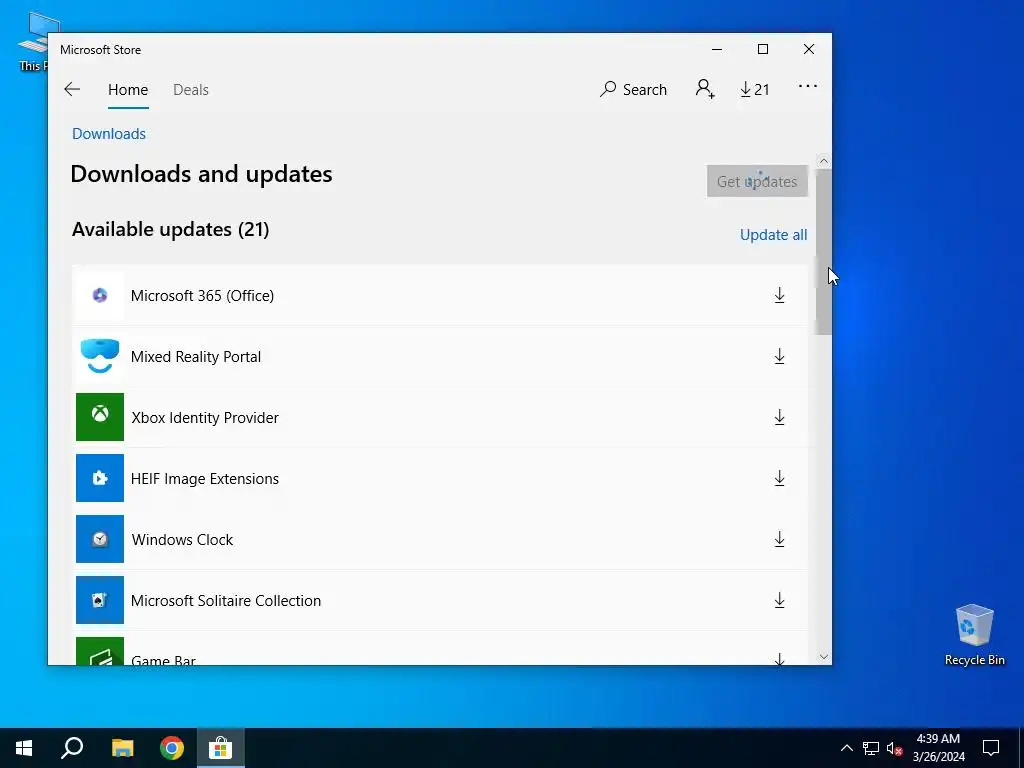
Task: Open File Explorer from the taskbar
Action: coord(122,748)
